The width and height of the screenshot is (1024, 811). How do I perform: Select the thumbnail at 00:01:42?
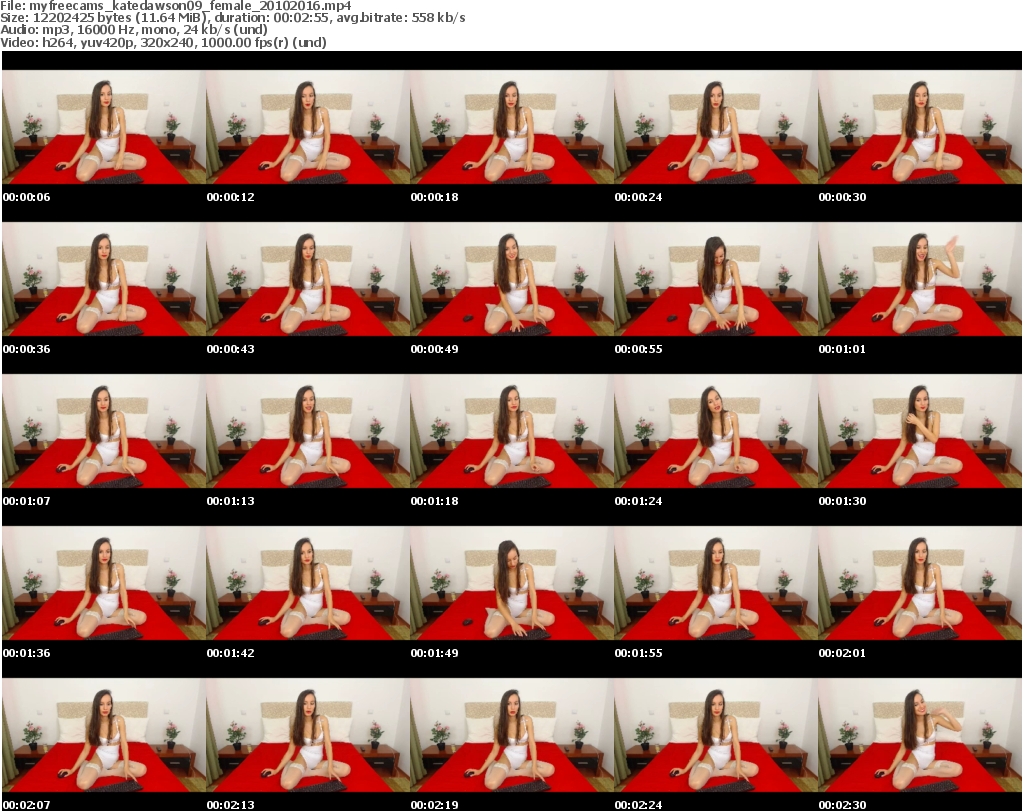(x=308, y=583)
